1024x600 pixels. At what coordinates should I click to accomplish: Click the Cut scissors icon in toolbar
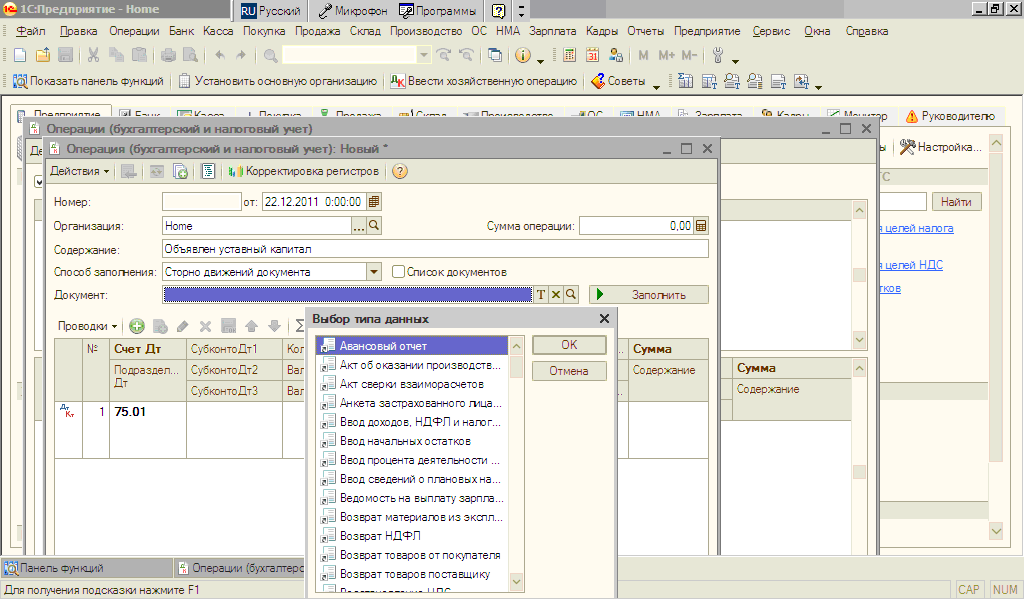pyautogui.click(x=93, y=55)
